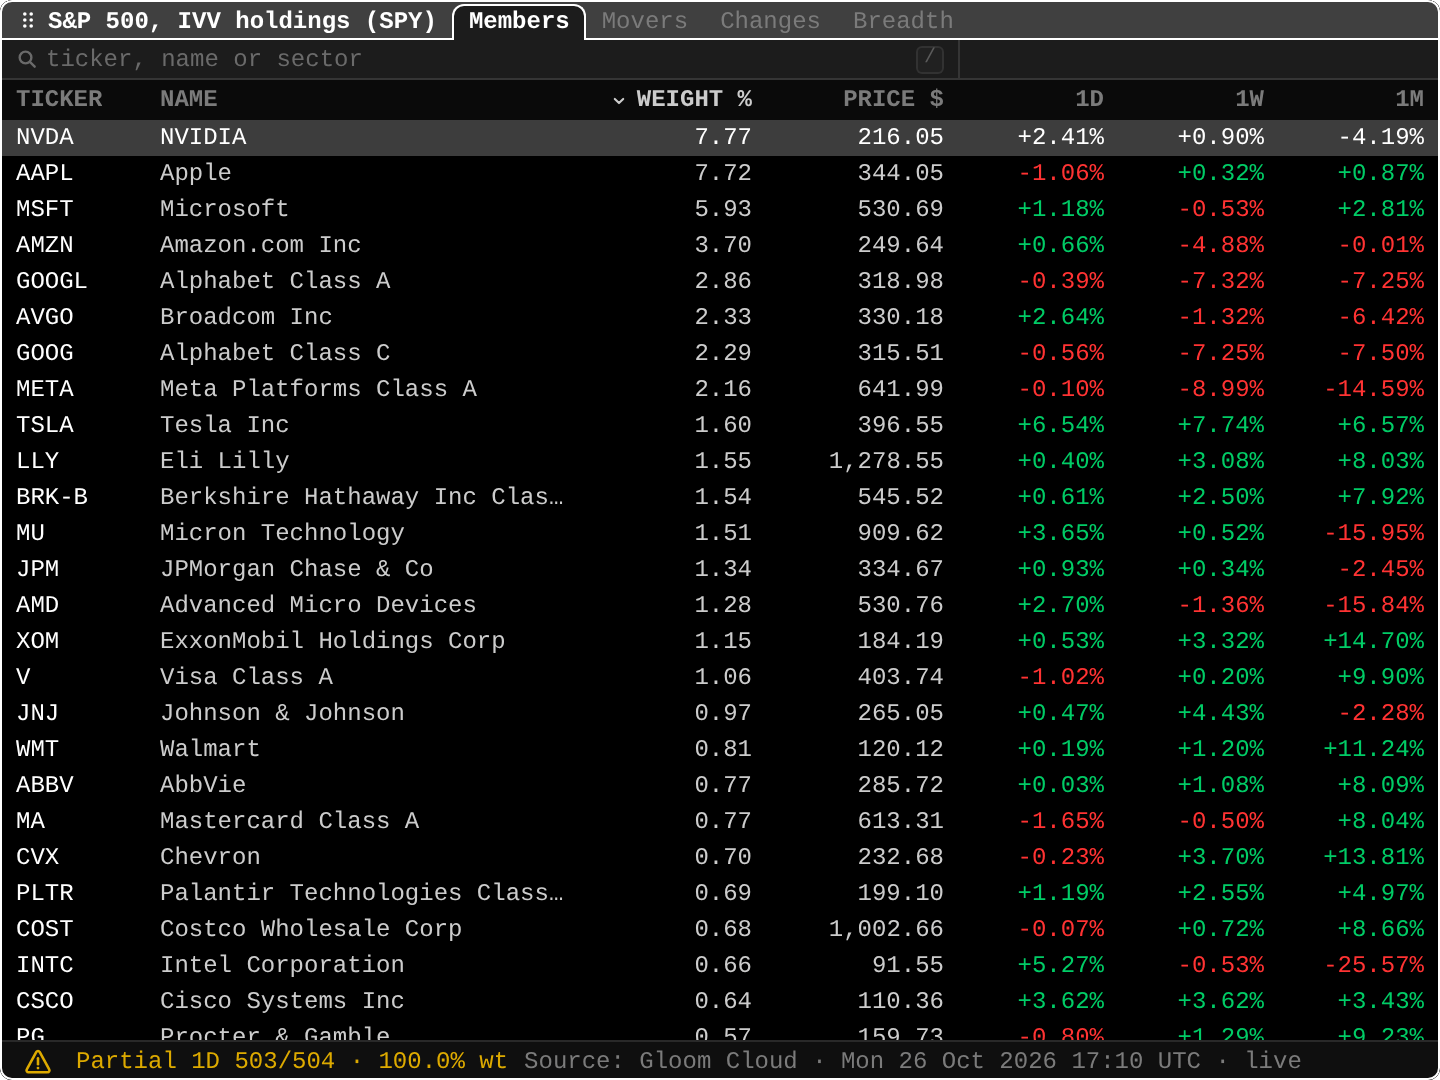This screenshot has height=1080, width=1440.
Task: Click the panel drag handle icon
Action: [x=28, y=20]
